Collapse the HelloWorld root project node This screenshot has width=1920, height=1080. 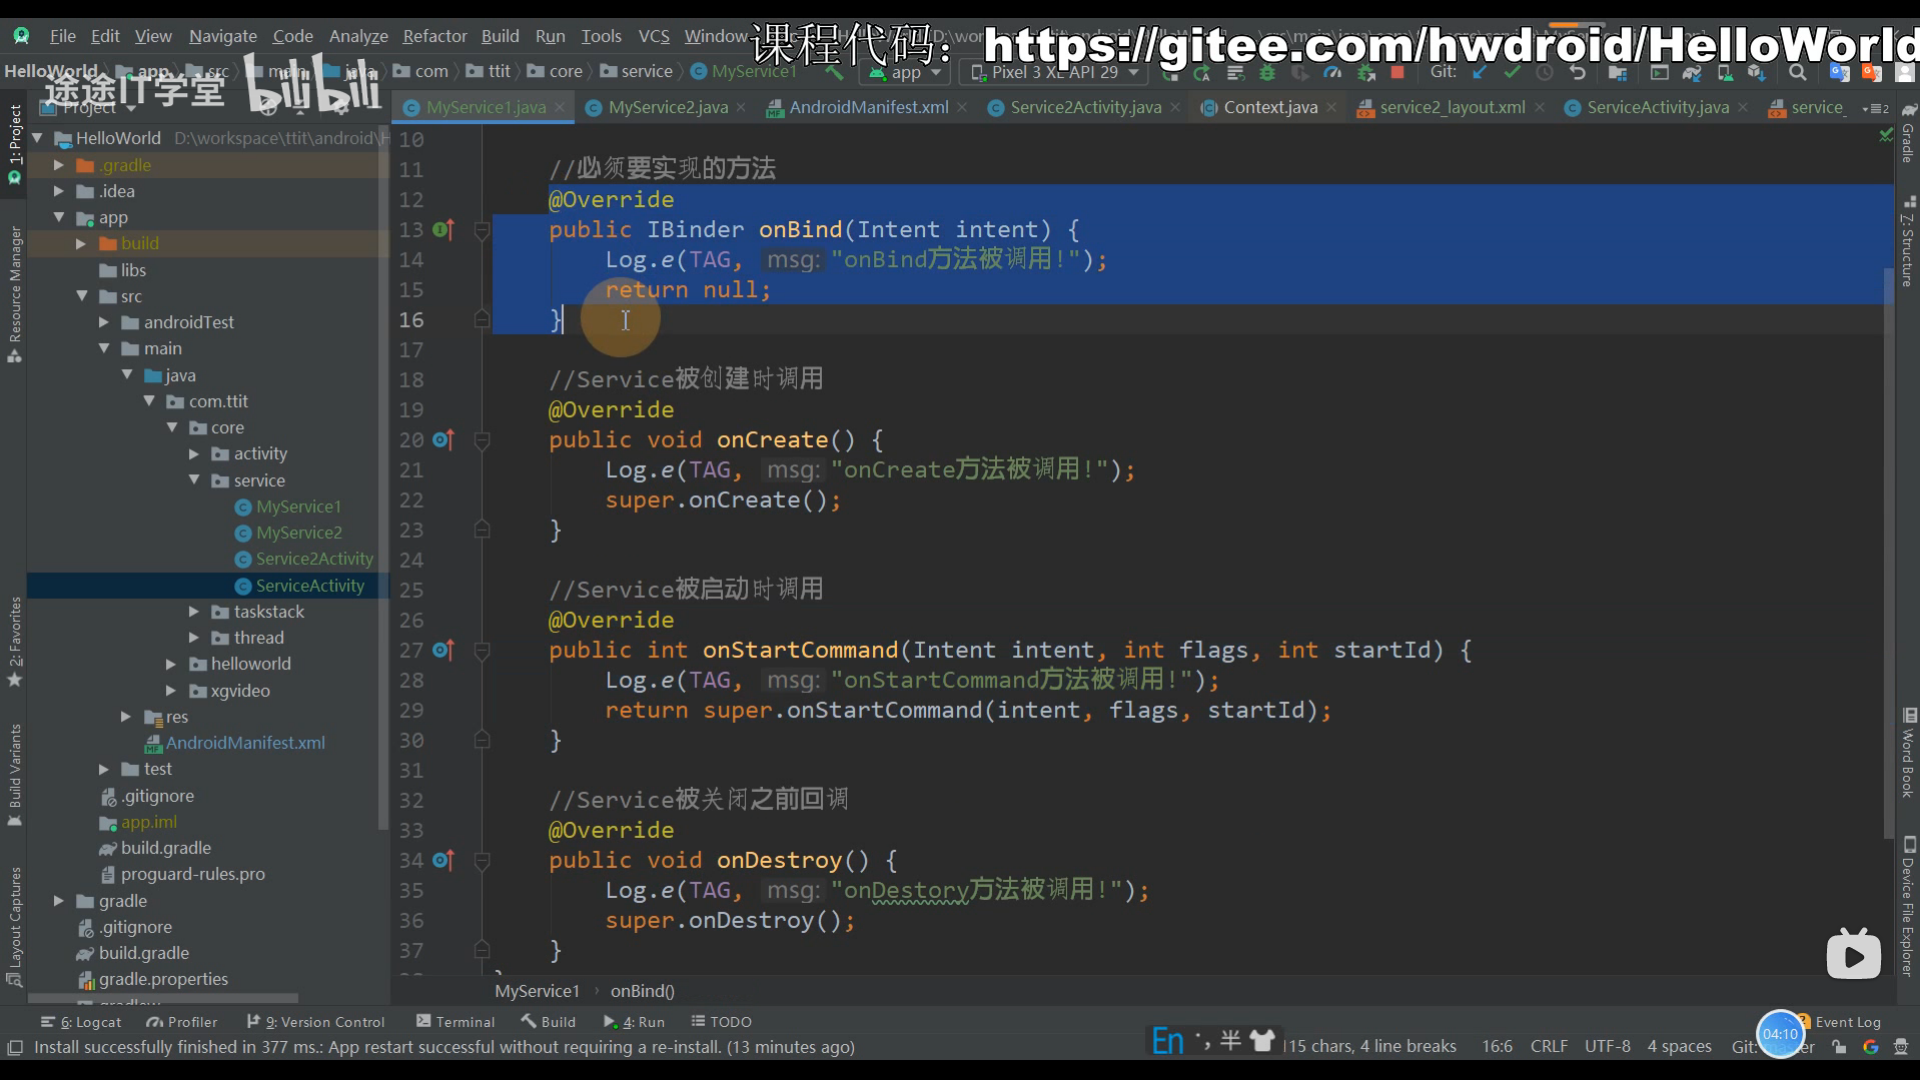pos(38,138)
